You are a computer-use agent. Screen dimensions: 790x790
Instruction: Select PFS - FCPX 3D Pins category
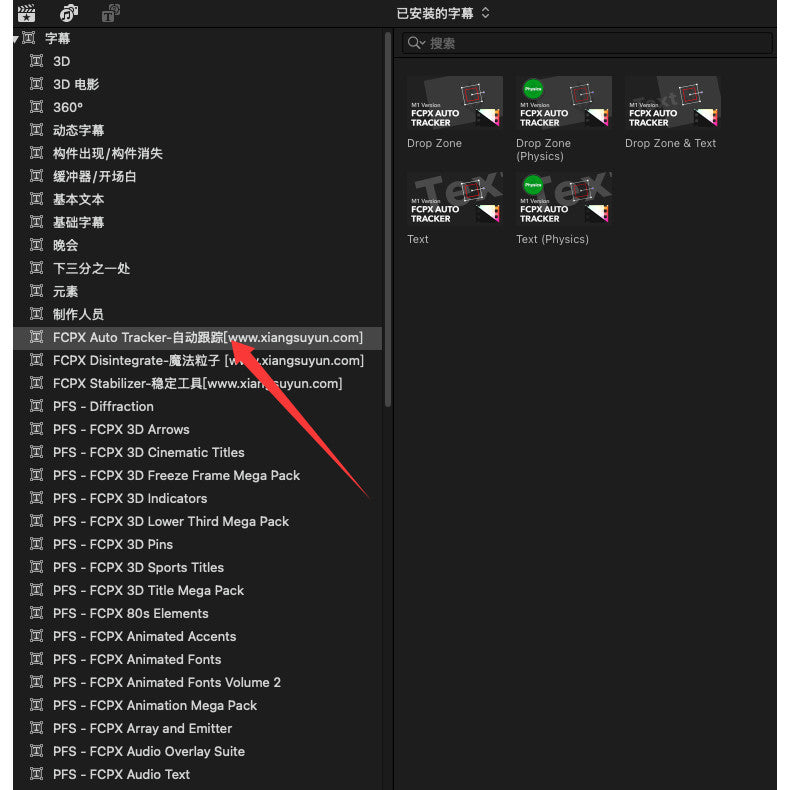(x=198, y=545)
